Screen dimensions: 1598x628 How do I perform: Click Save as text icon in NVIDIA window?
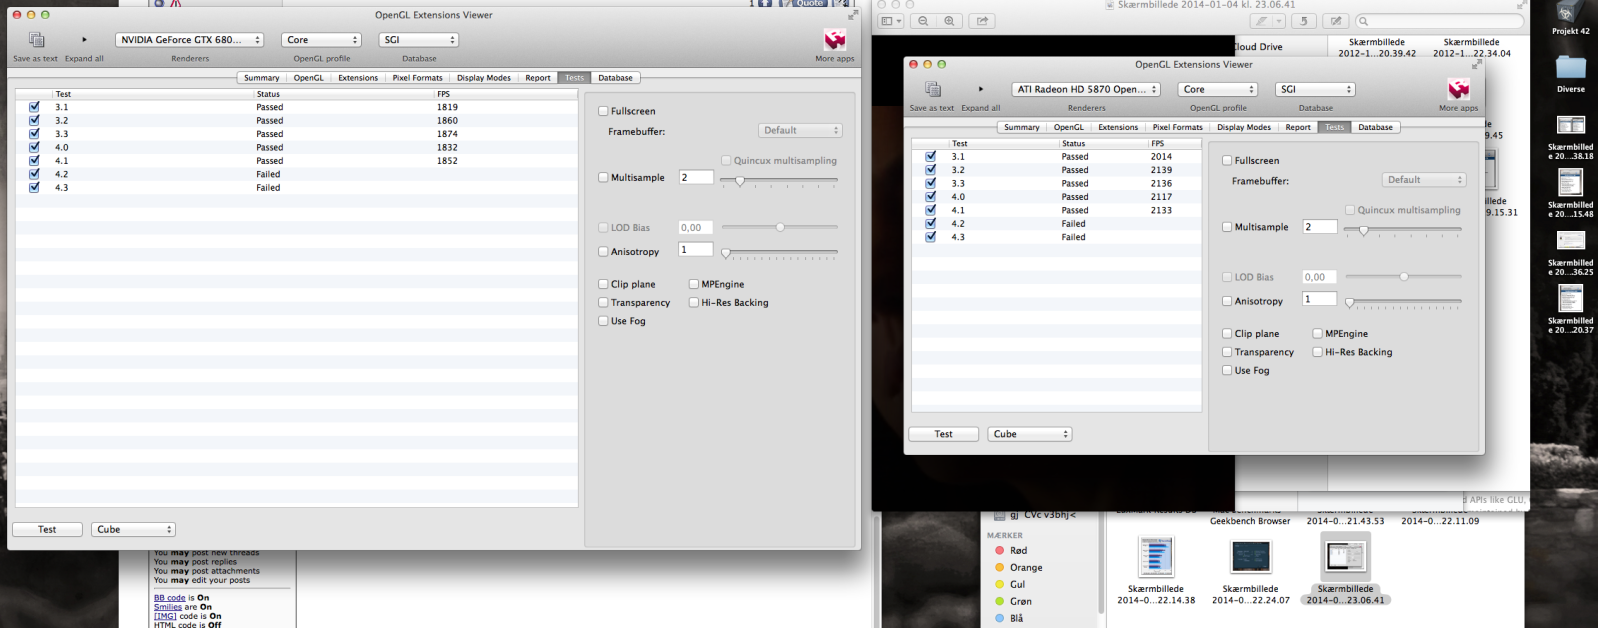click(36, 40)
